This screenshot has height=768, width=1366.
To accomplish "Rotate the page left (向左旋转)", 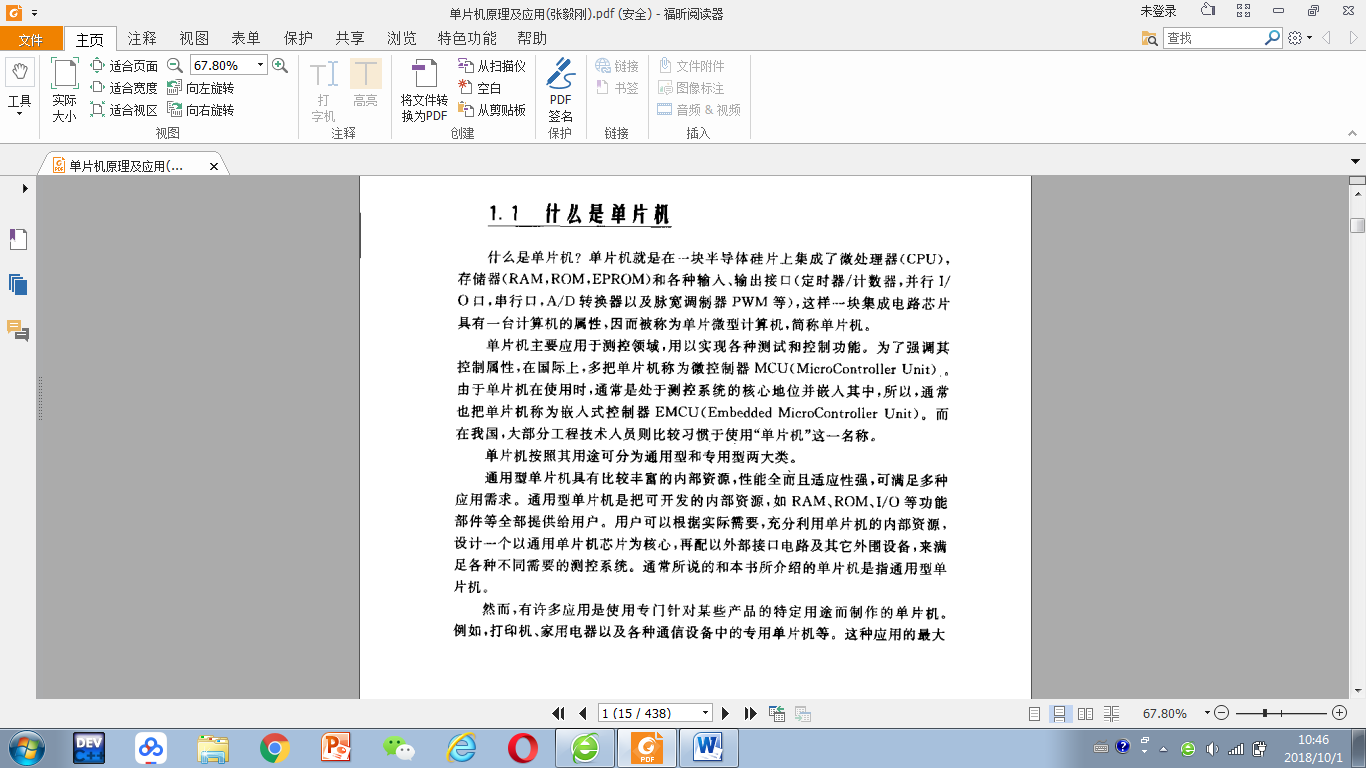I will click(201, 88).
